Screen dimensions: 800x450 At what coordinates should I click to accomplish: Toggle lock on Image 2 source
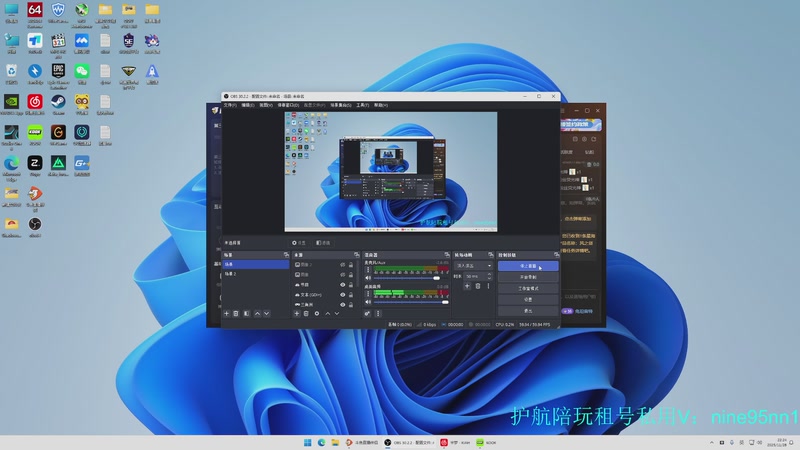pos(351,265)
